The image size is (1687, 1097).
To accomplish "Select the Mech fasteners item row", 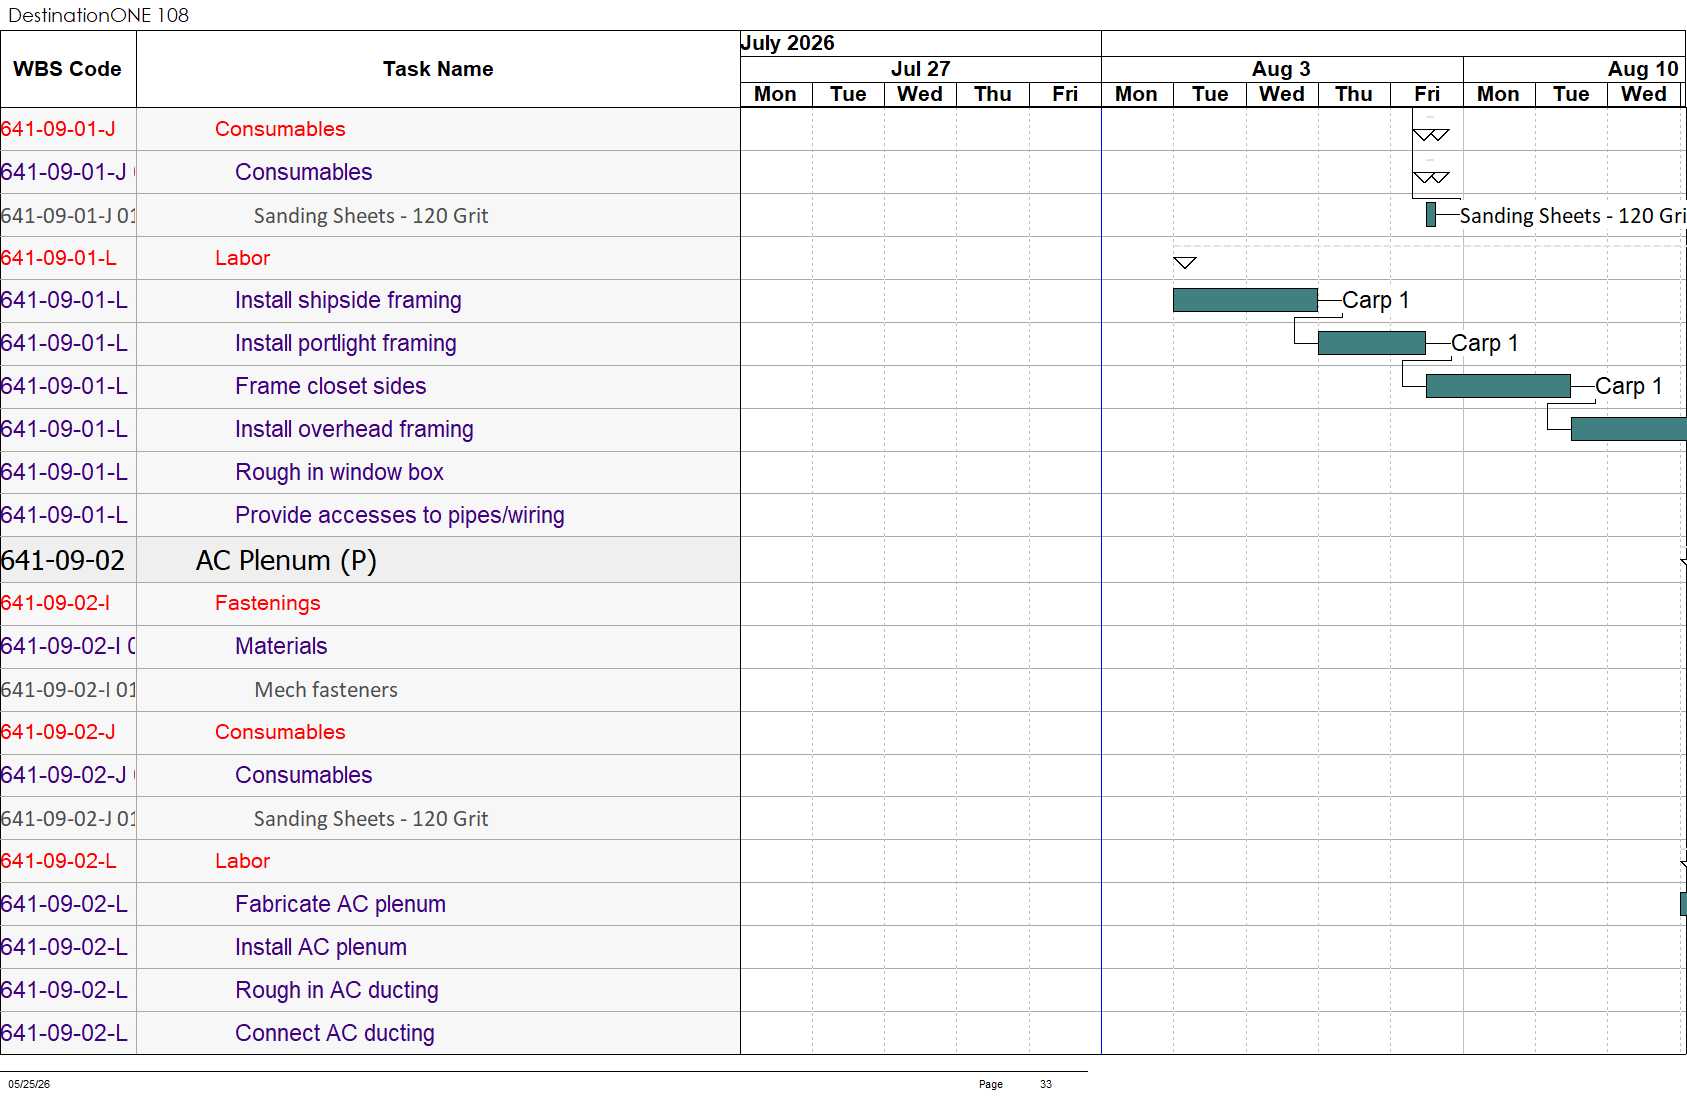I will point(370,690).
